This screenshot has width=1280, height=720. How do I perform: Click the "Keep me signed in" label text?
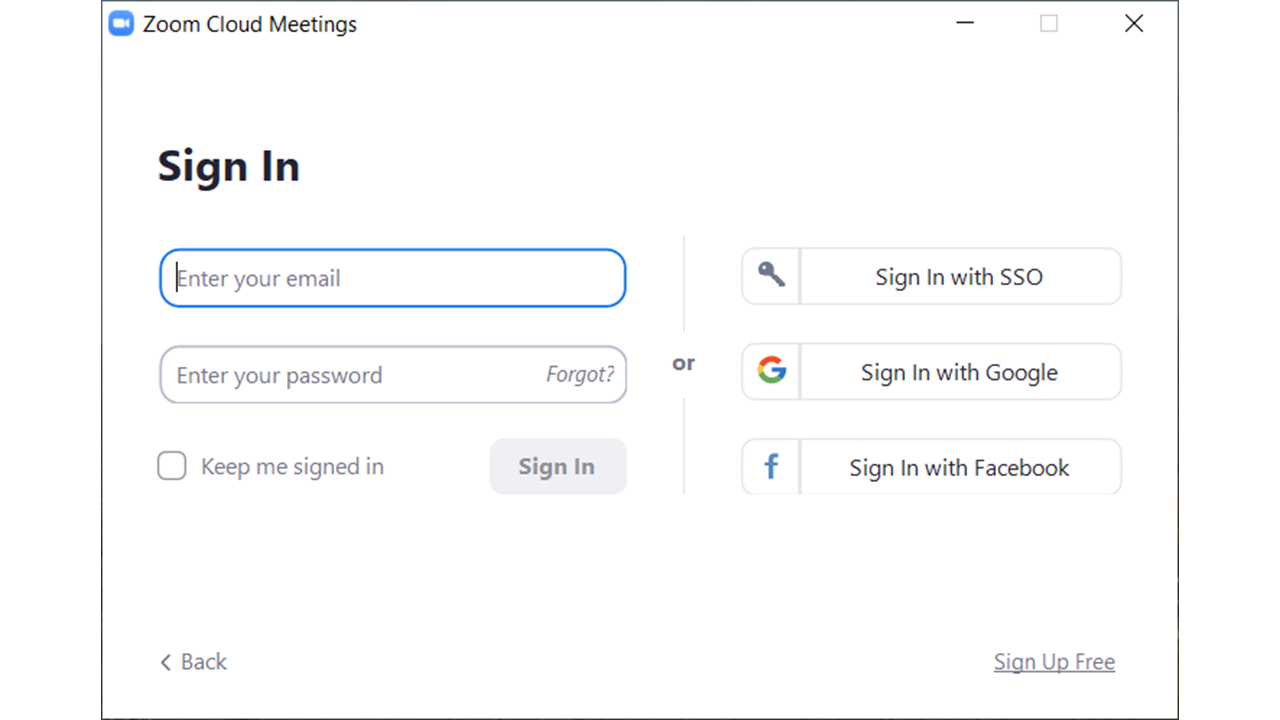pyautogui.click(x=292, y=467)
